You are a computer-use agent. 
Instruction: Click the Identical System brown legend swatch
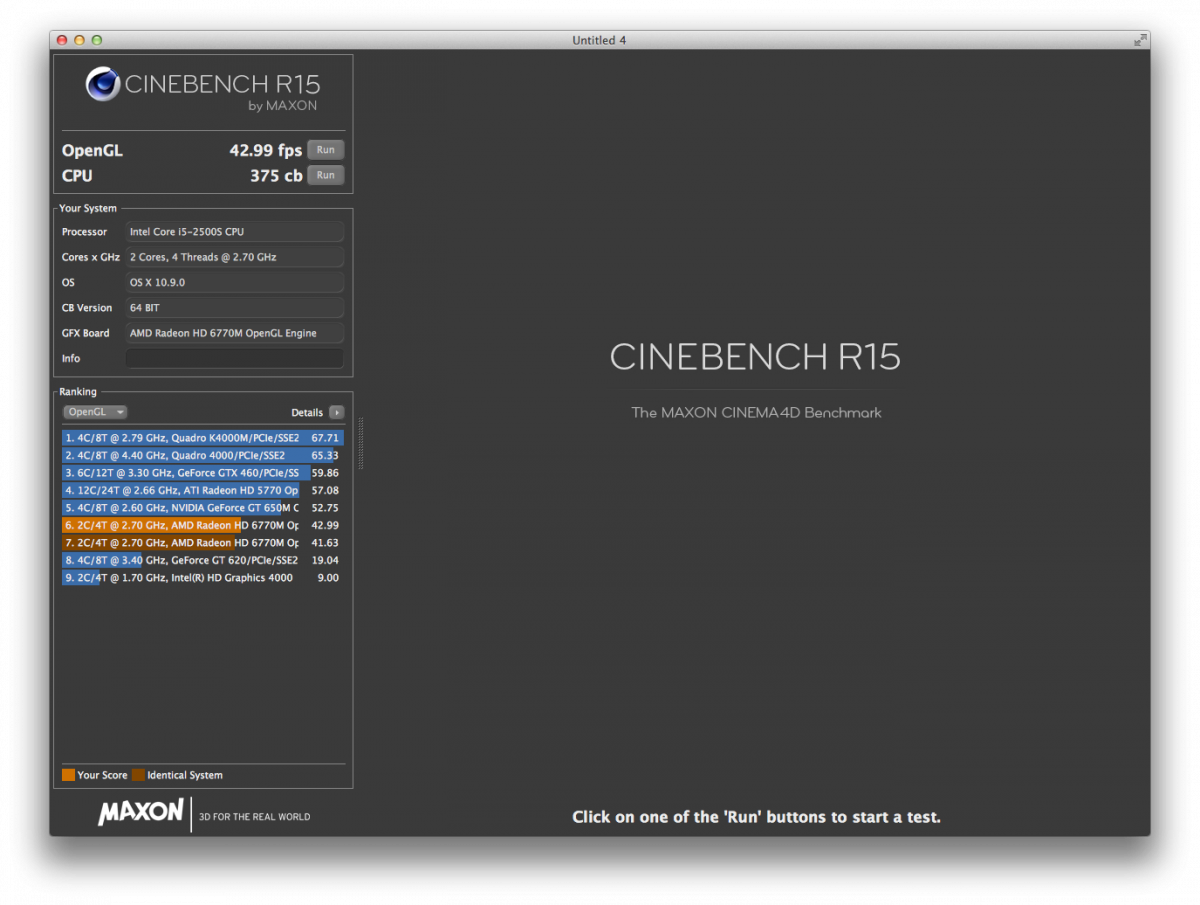pyautogui.click(x=138, y=775)
